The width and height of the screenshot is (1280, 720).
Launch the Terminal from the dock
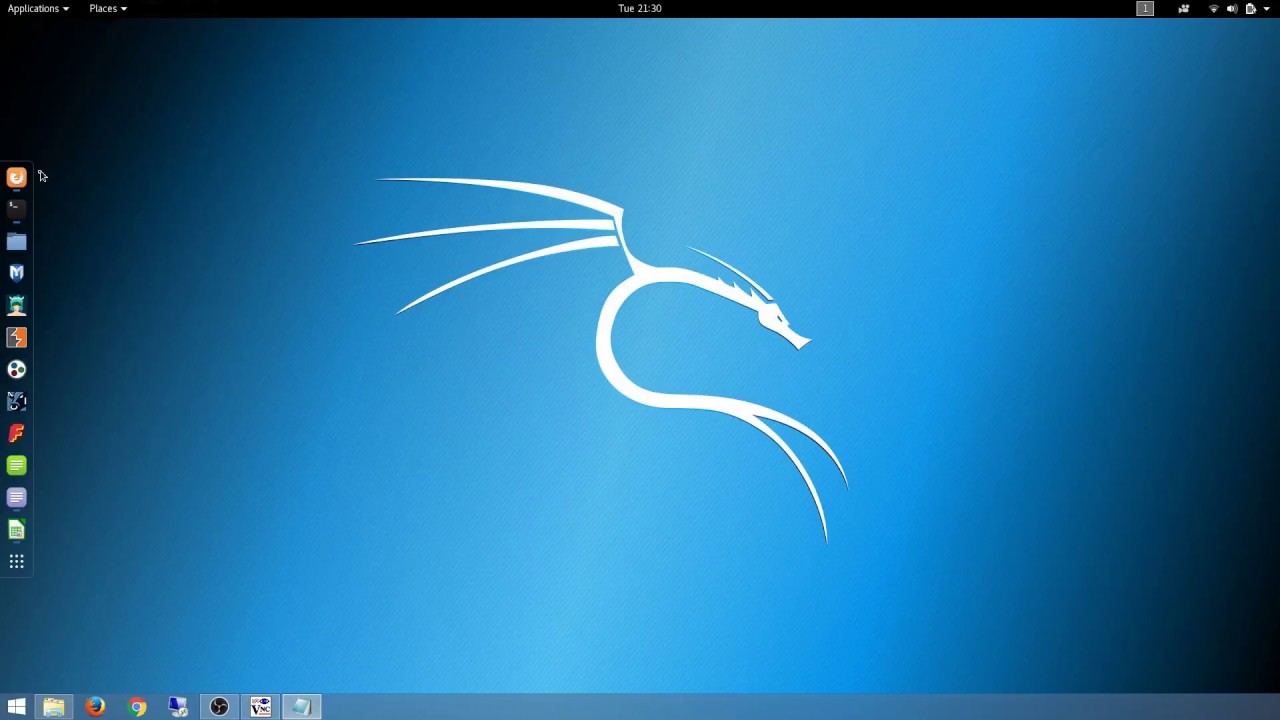click(x=16, y=209)
